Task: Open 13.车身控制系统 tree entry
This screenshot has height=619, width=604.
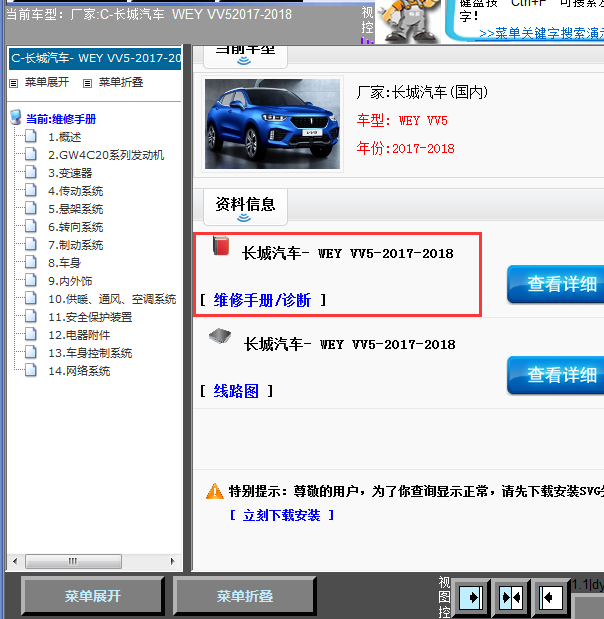Action: coord(90,353)
